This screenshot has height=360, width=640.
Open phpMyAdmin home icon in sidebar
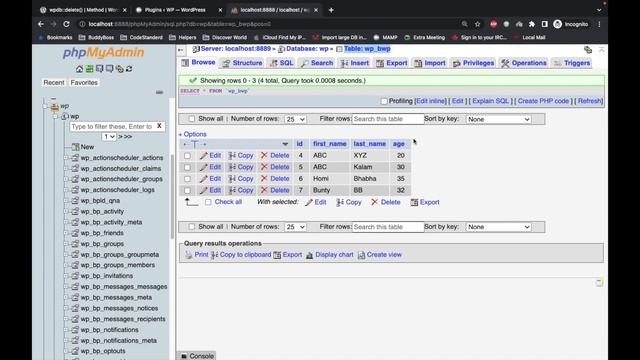[x=80, y=69]
